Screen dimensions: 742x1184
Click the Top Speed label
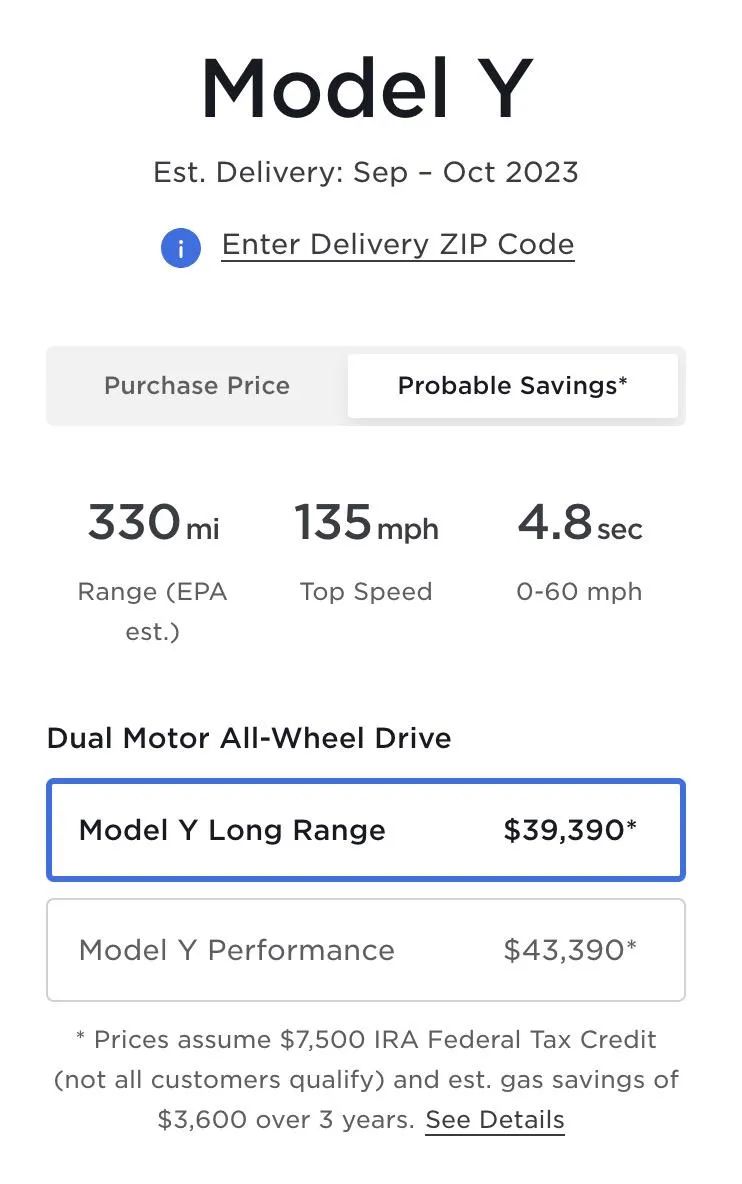366,591
